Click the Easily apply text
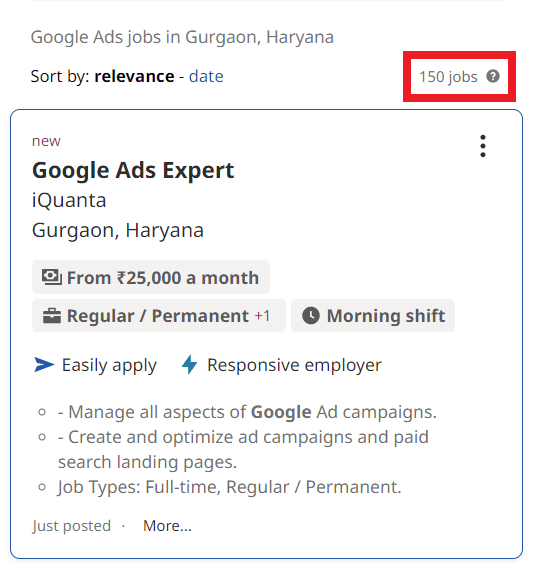Image resolution: width=534 pixels, height=569 pixels. (x=109, y=365)
